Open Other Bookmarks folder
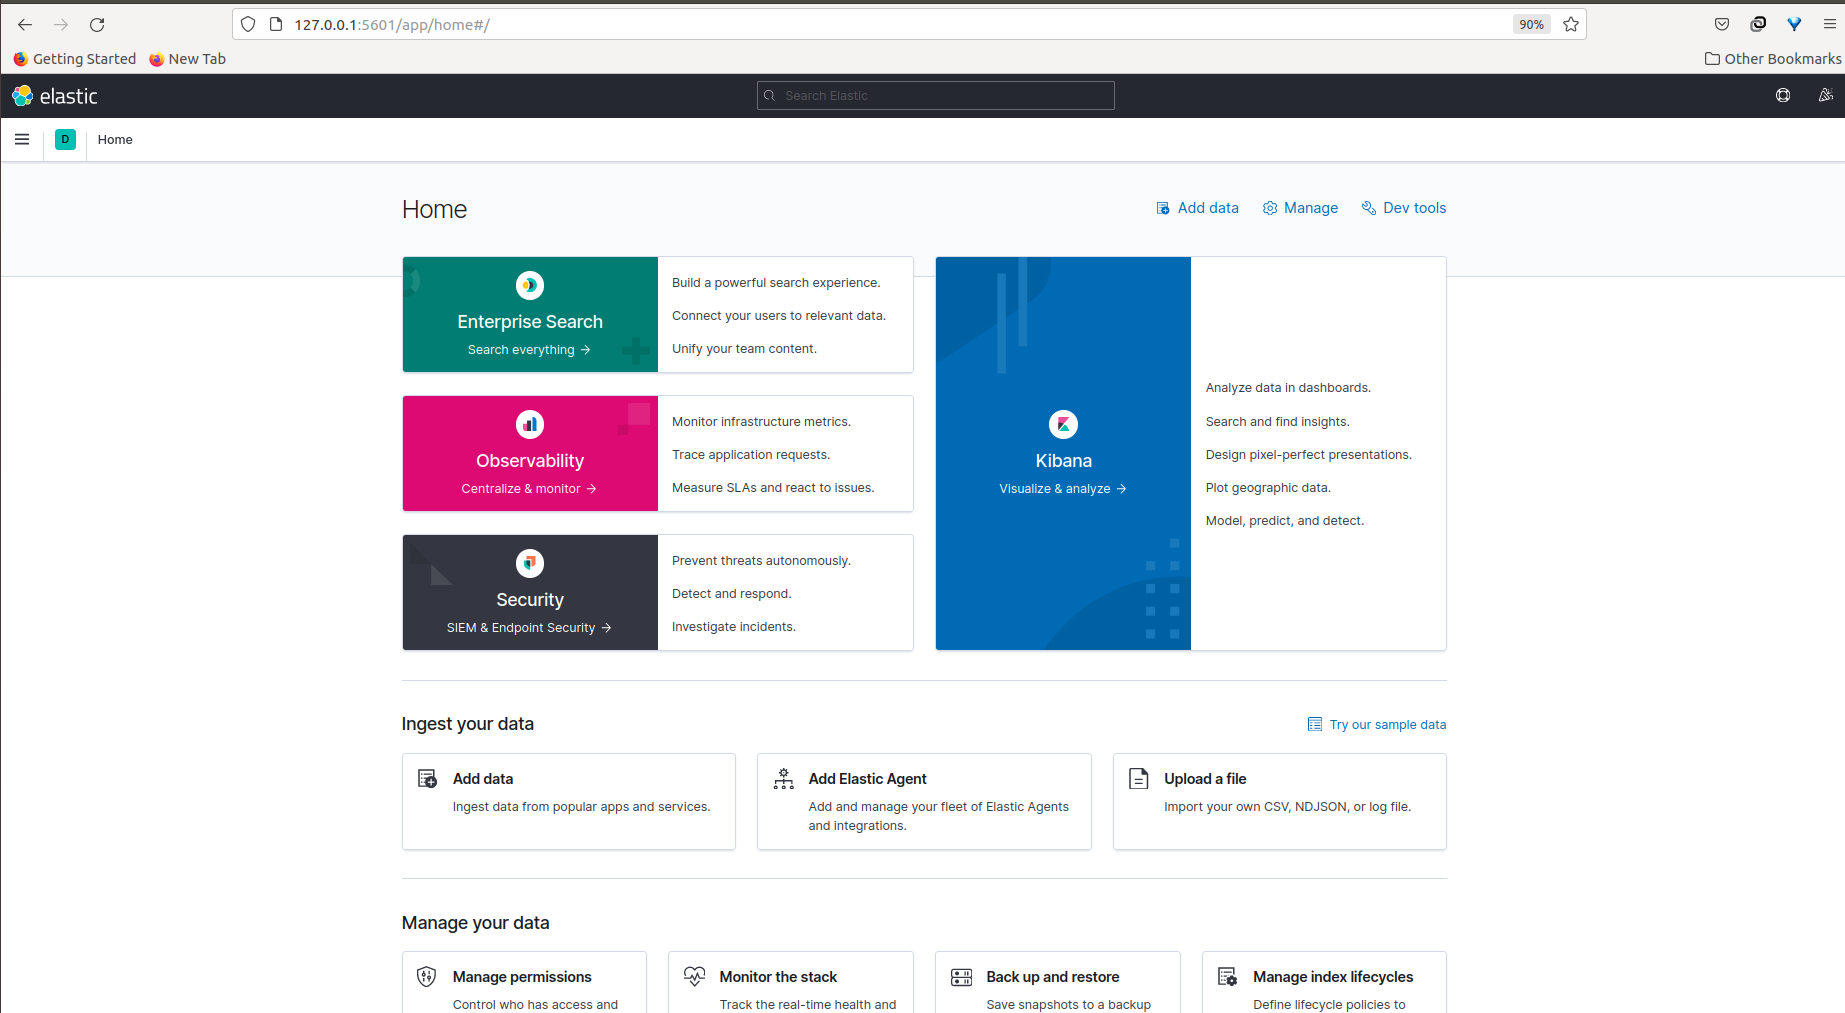This screenshot has height=1013, width=1845. coord(1773,59)
